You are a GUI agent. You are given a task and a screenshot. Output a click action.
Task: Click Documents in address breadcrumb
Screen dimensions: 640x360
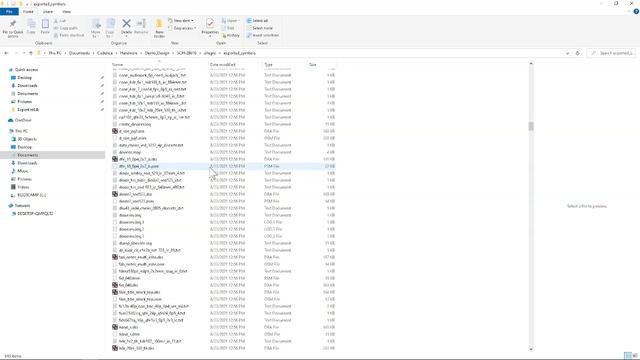click(79, 53)
